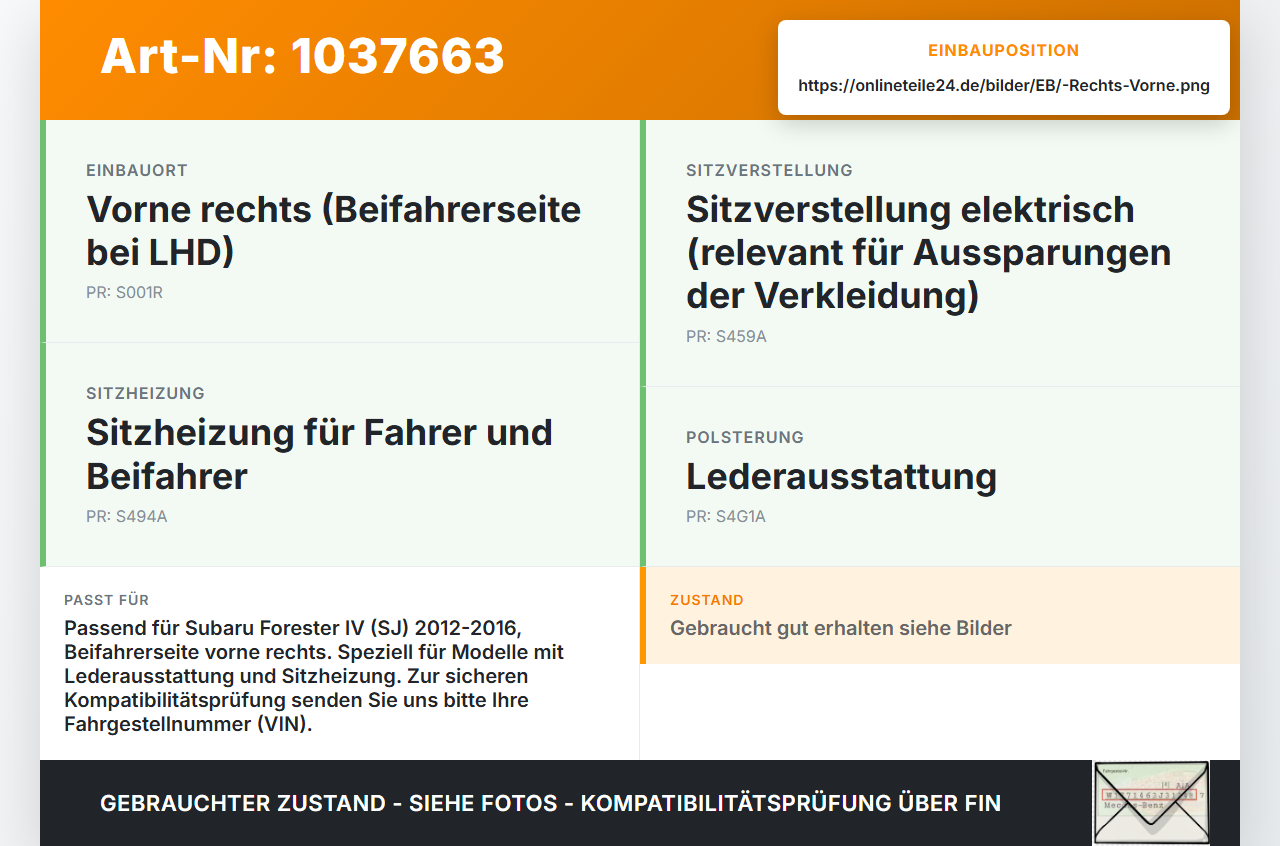Click Sitzheizung für Fahrer und Beifahrer
Image resolution: width=1280 pixels, height=846 pixels.
tap(319, 454)
